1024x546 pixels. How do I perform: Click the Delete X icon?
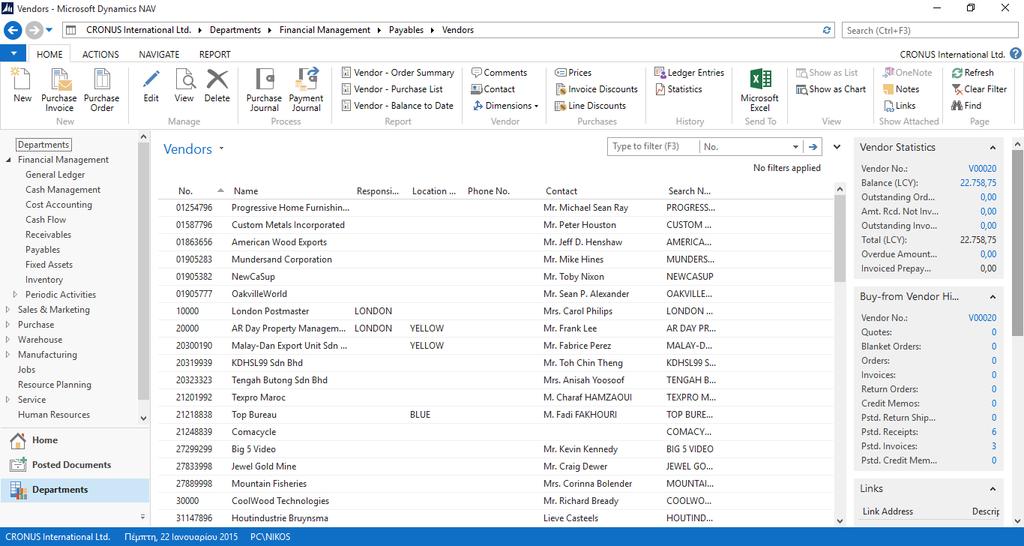pyautogui.click(x=217, y=79)
